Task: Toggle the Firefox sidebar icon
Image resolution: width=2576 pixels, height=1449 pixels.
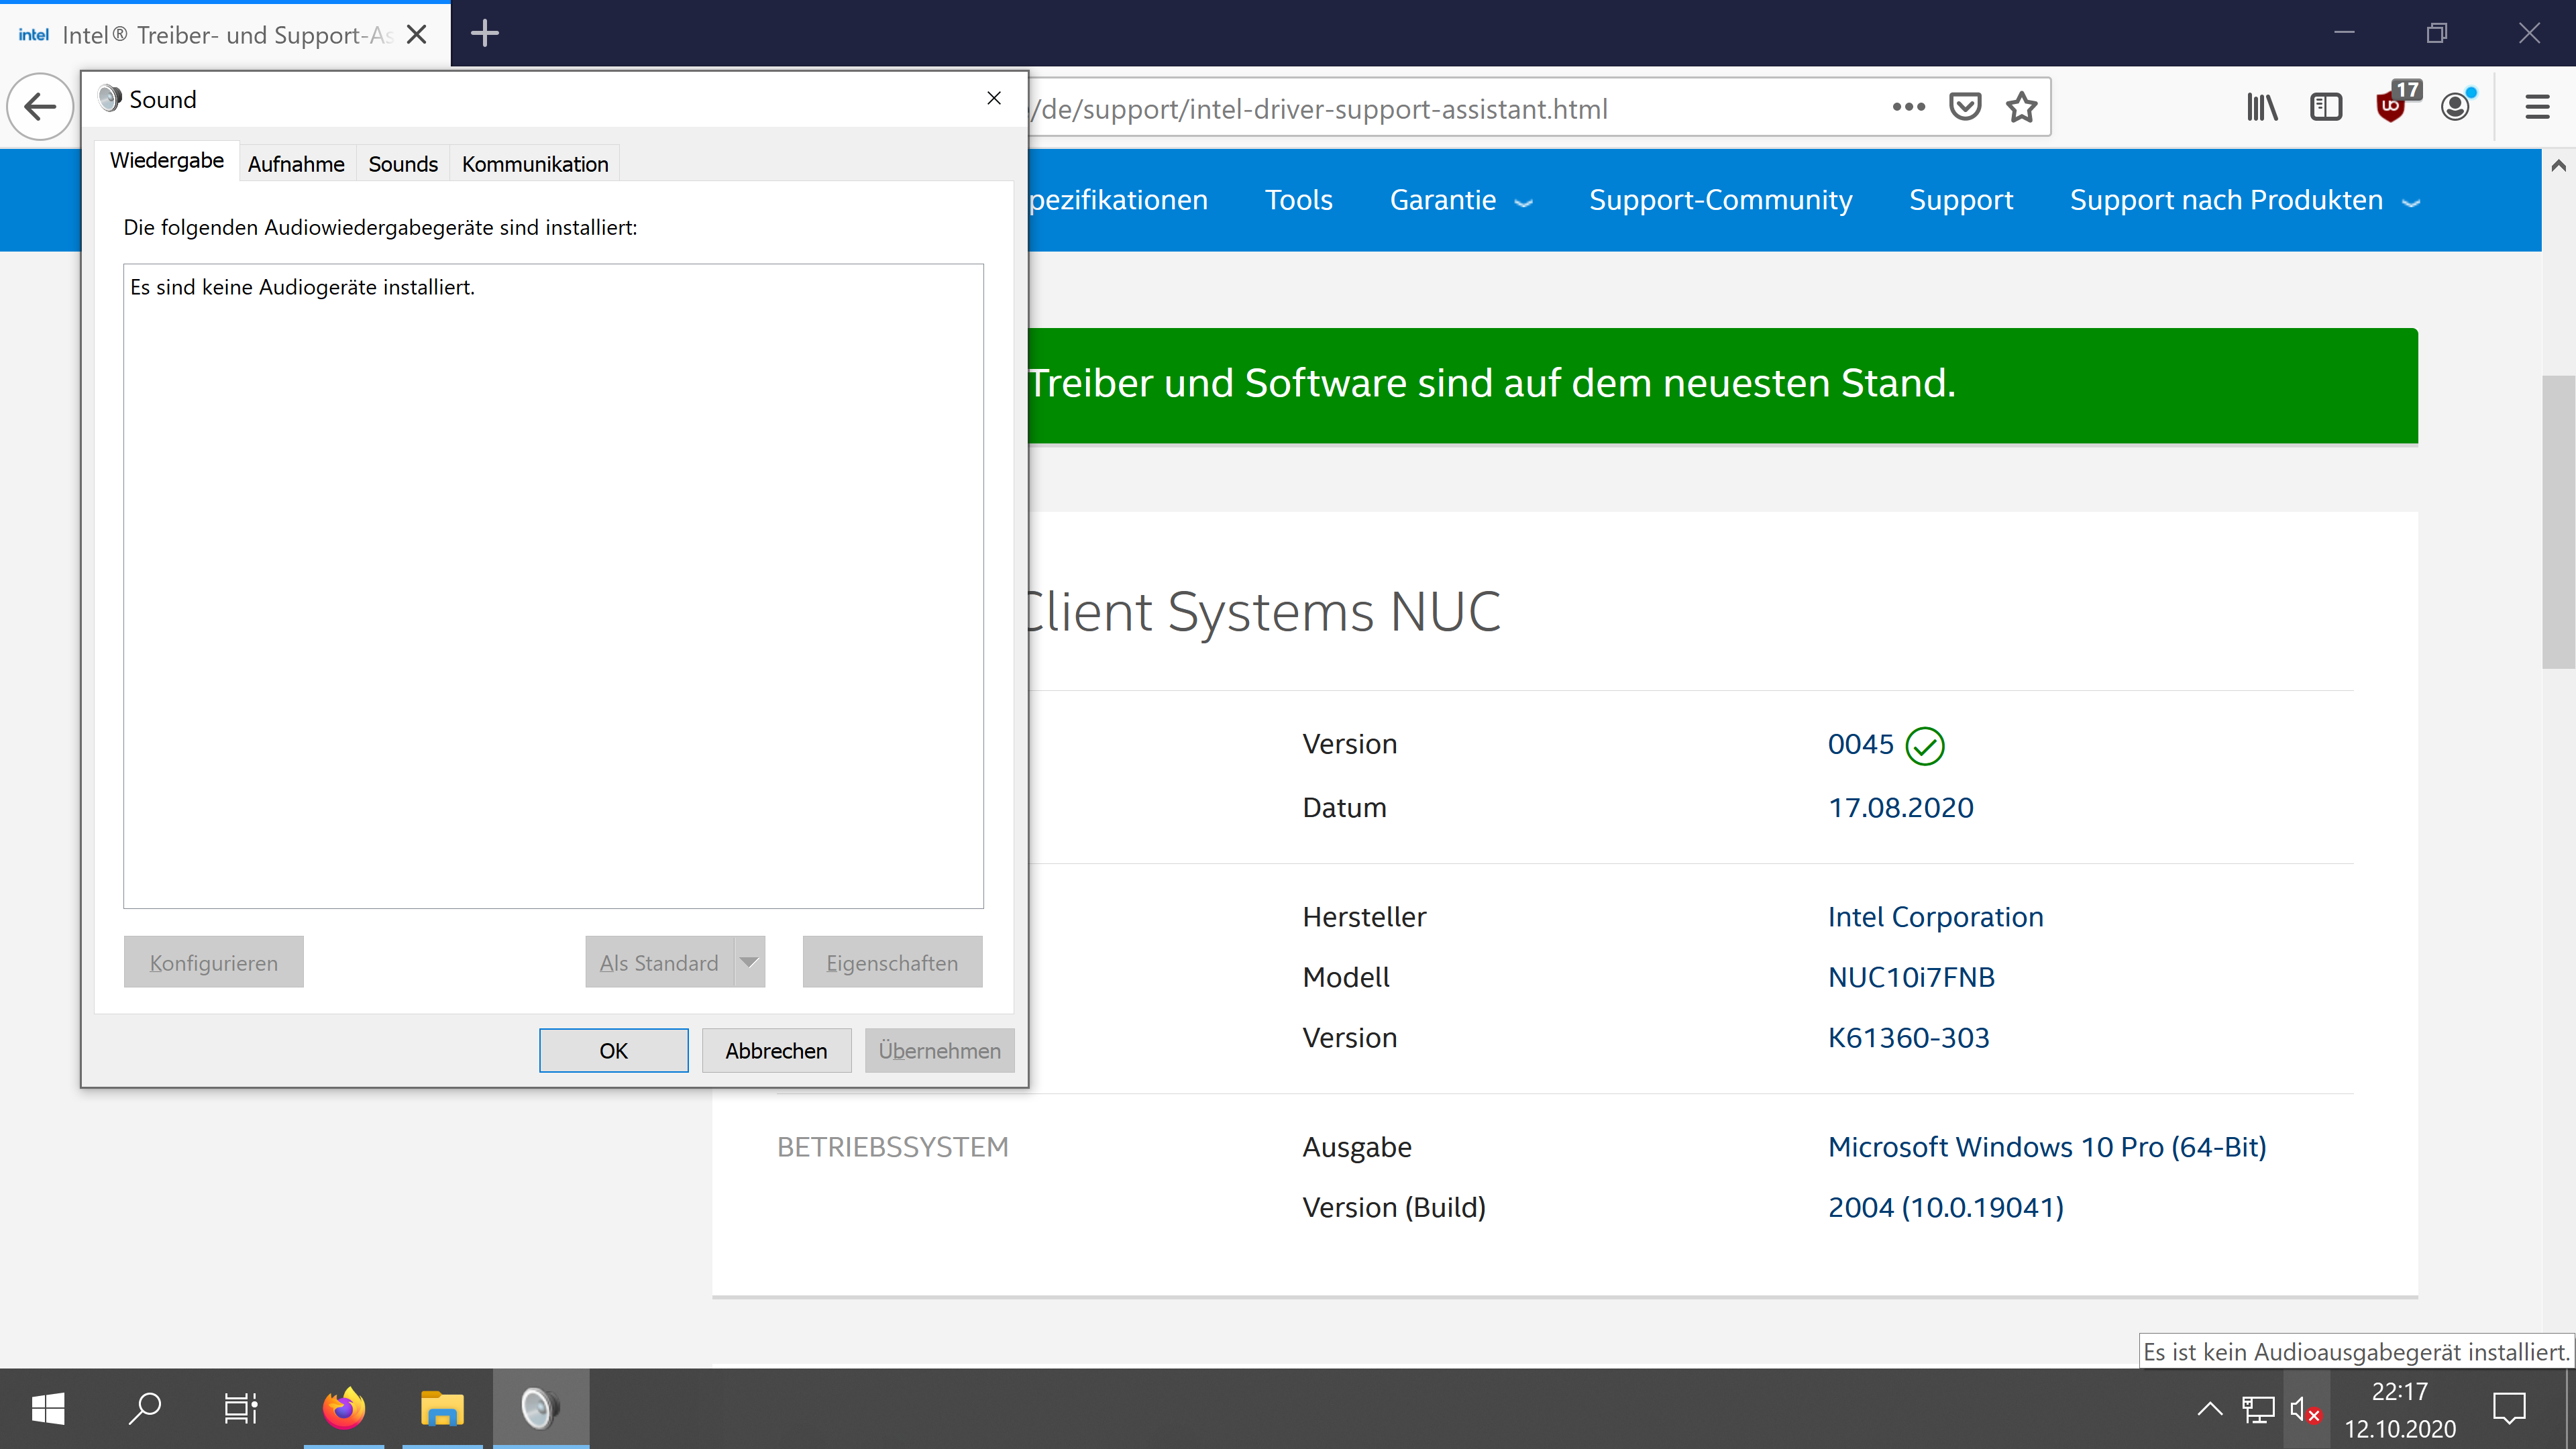Action: (x=2326, y=107)
